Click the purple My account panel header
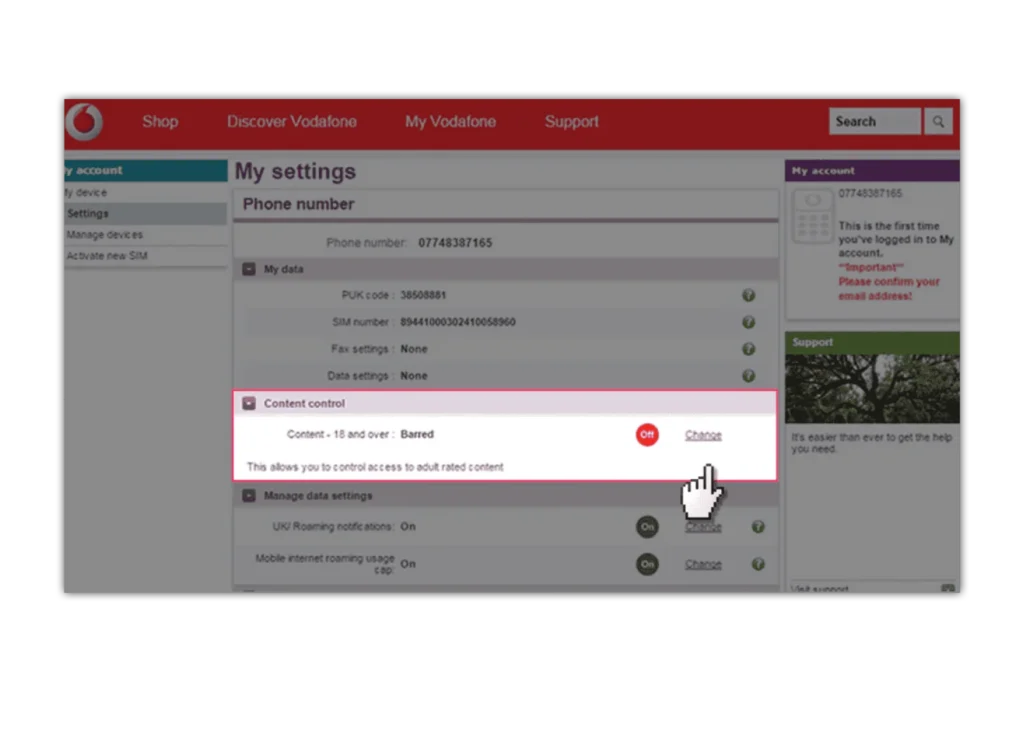 (x=872, y=171)
